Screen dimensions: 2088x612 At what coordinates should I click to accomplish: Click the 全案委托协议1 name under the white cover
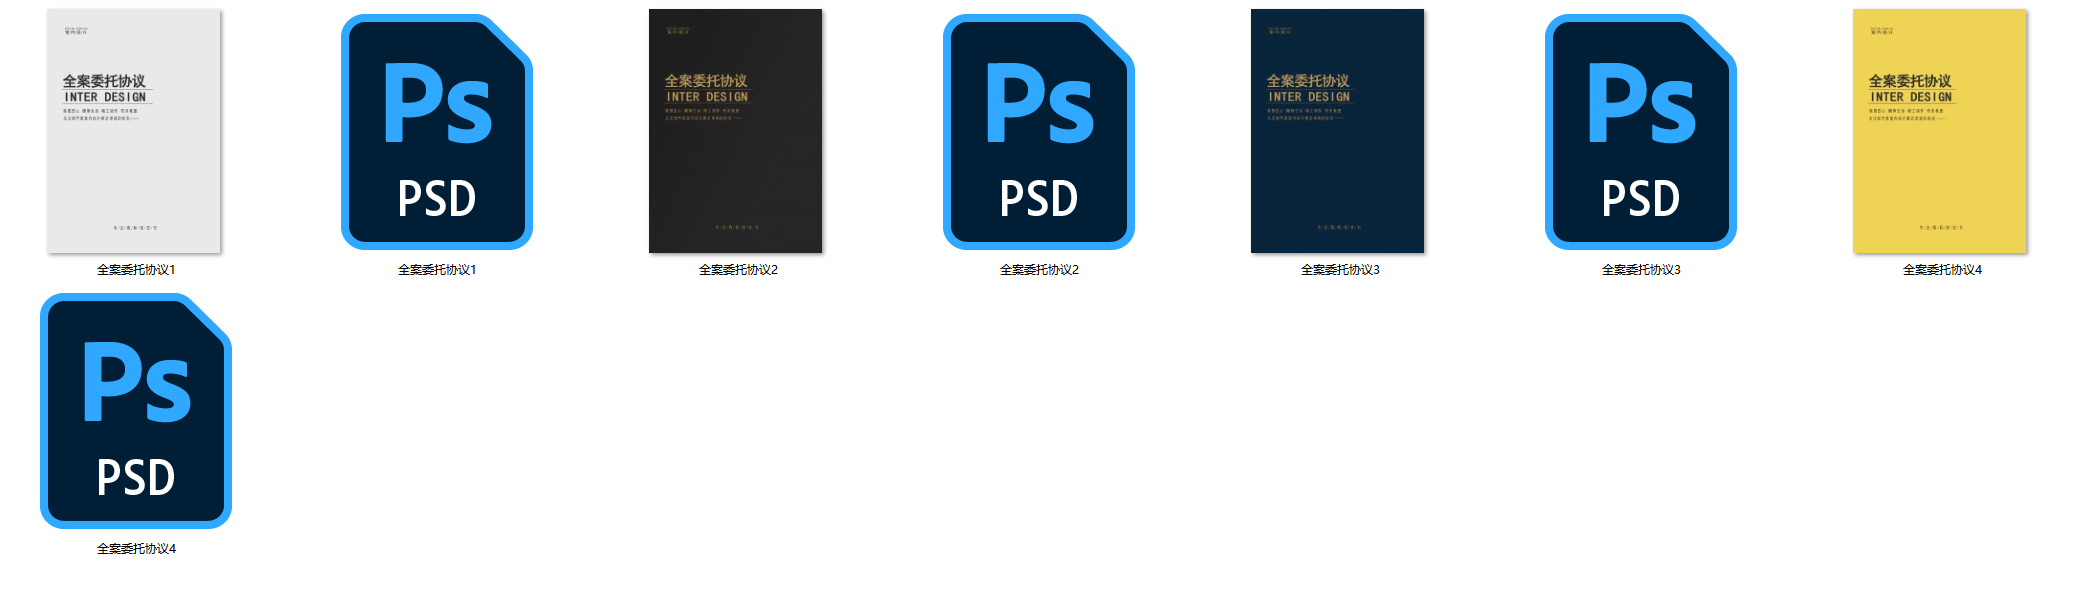(x=136, y=270)
